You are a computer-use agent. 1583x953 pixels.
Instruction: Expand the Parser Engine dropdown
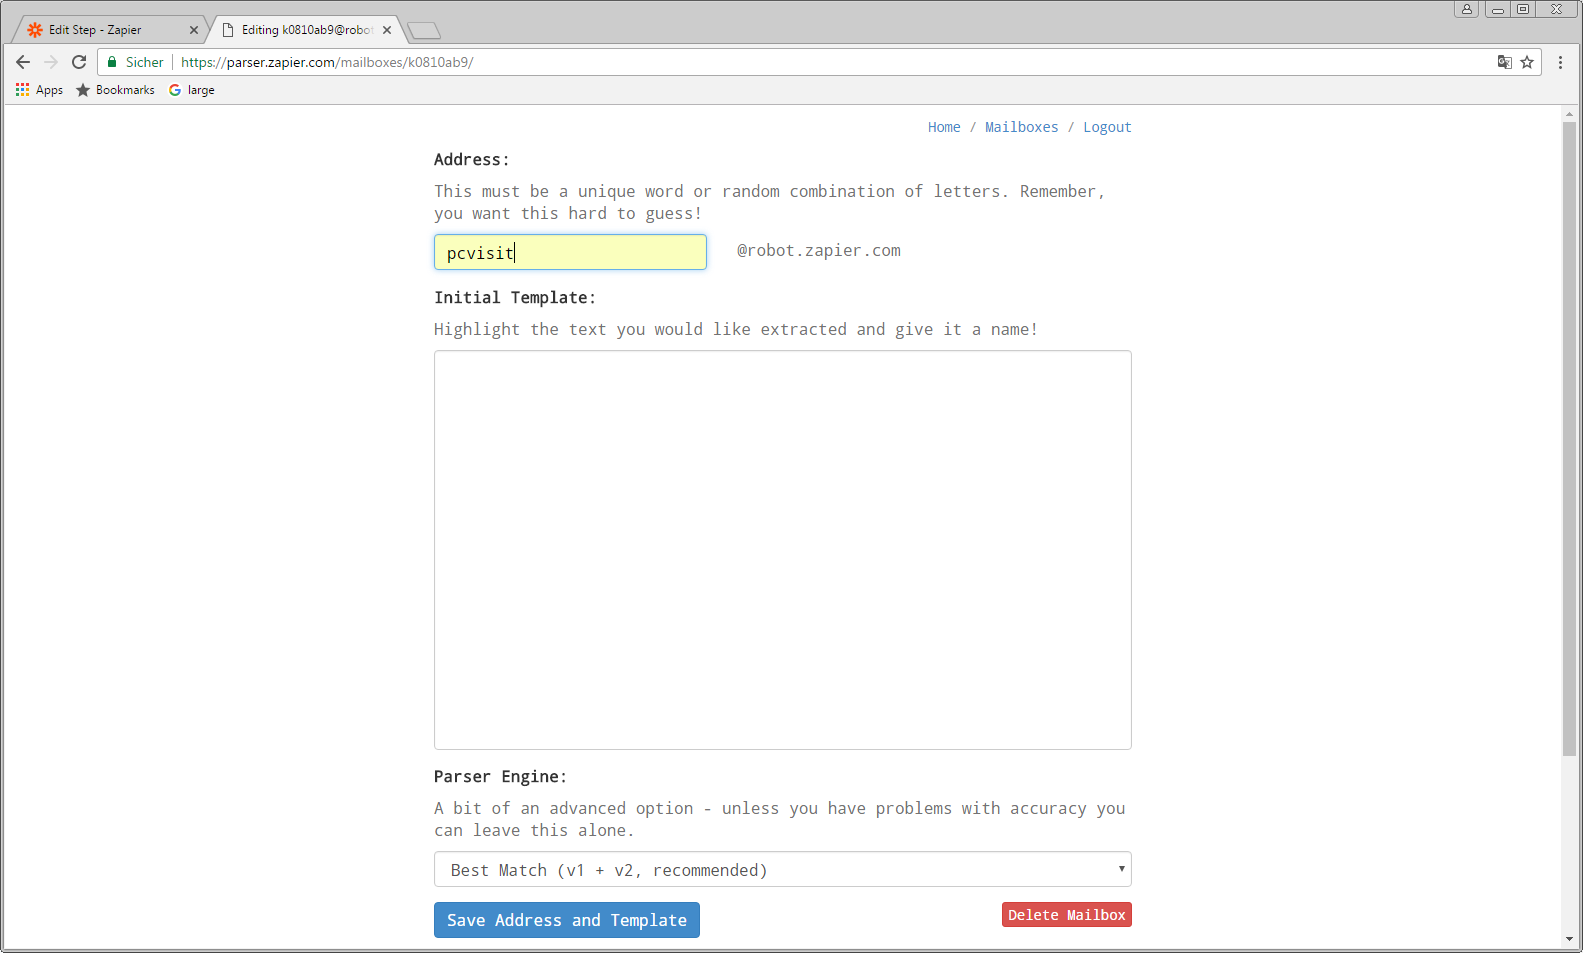click(782, 870)
